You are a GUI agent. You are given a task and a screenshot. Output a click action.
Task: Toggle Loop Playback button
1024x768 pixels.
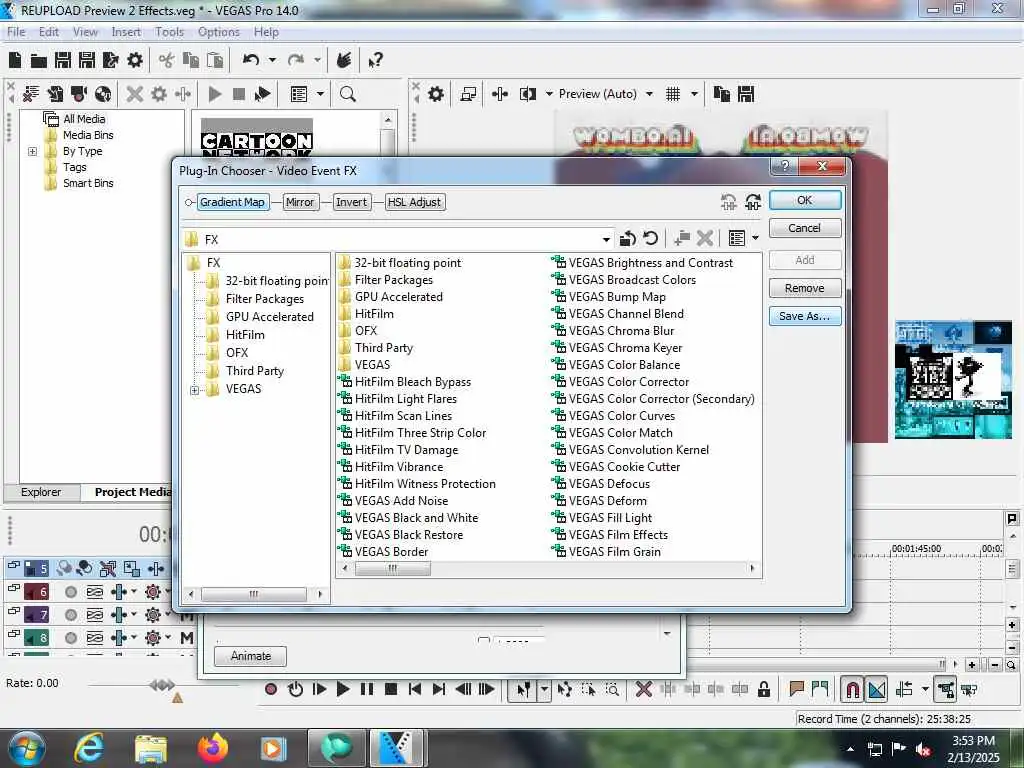(x=295, y=689)
